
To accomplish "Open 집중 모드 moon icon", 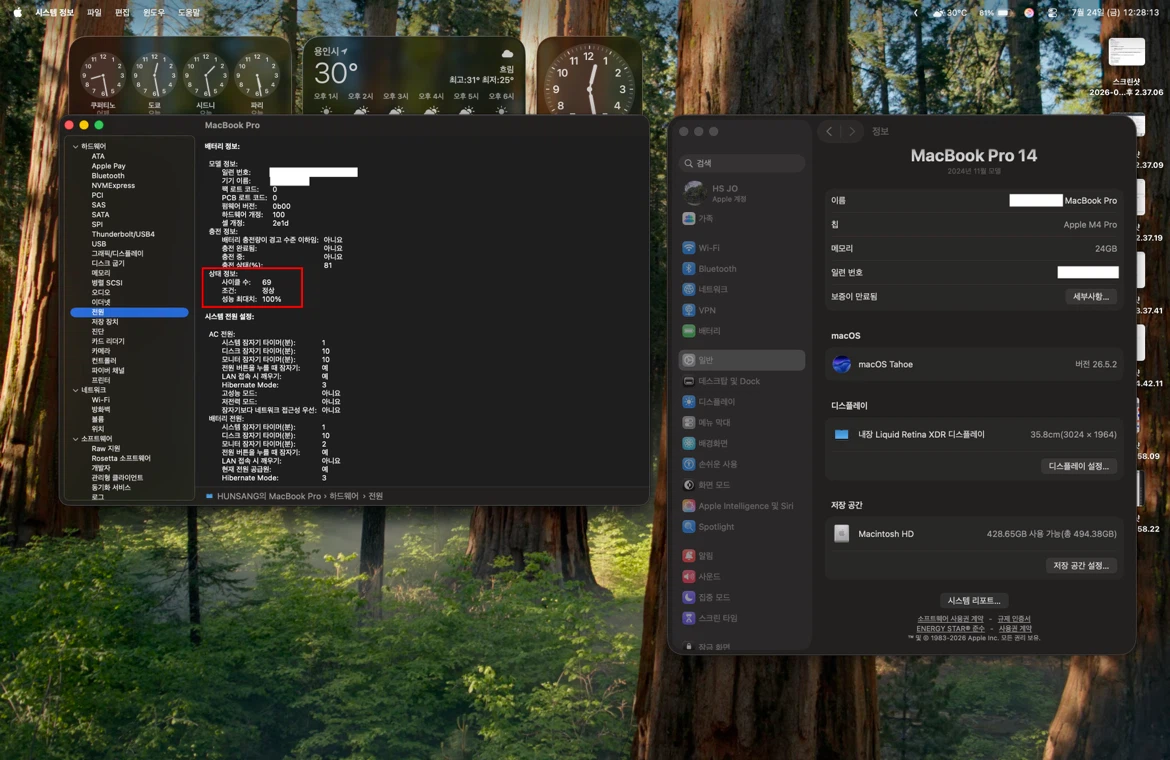I will (x=689, y=597).
